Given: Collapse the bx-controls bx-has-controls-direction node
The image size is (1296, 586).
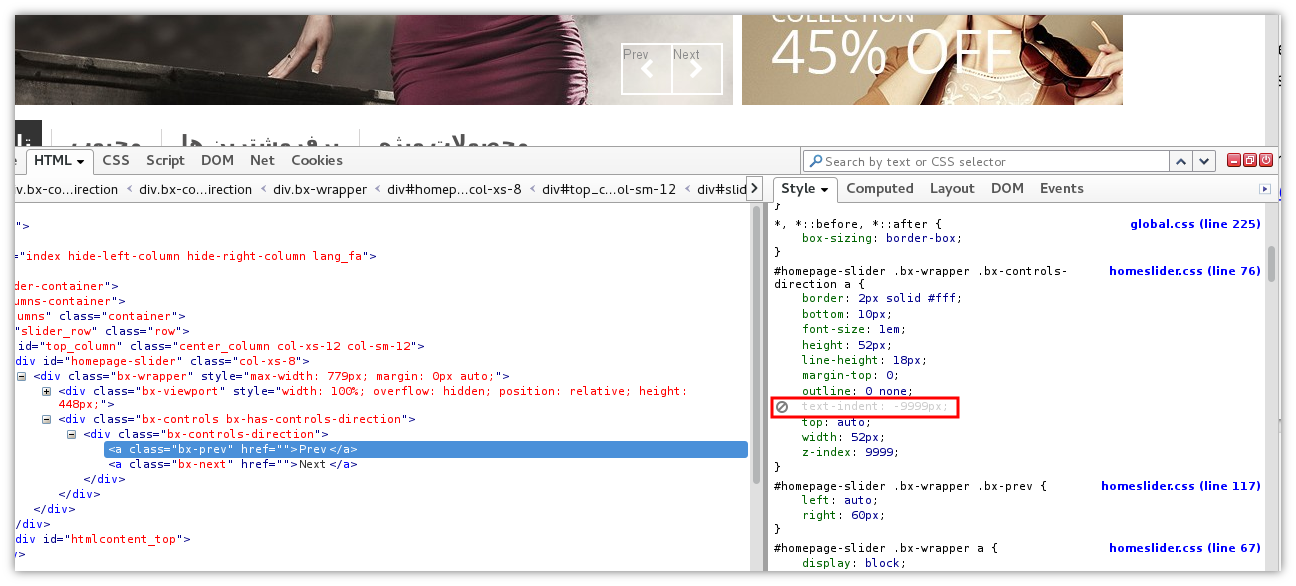Looking at the screenshot, I should [46, 419].
